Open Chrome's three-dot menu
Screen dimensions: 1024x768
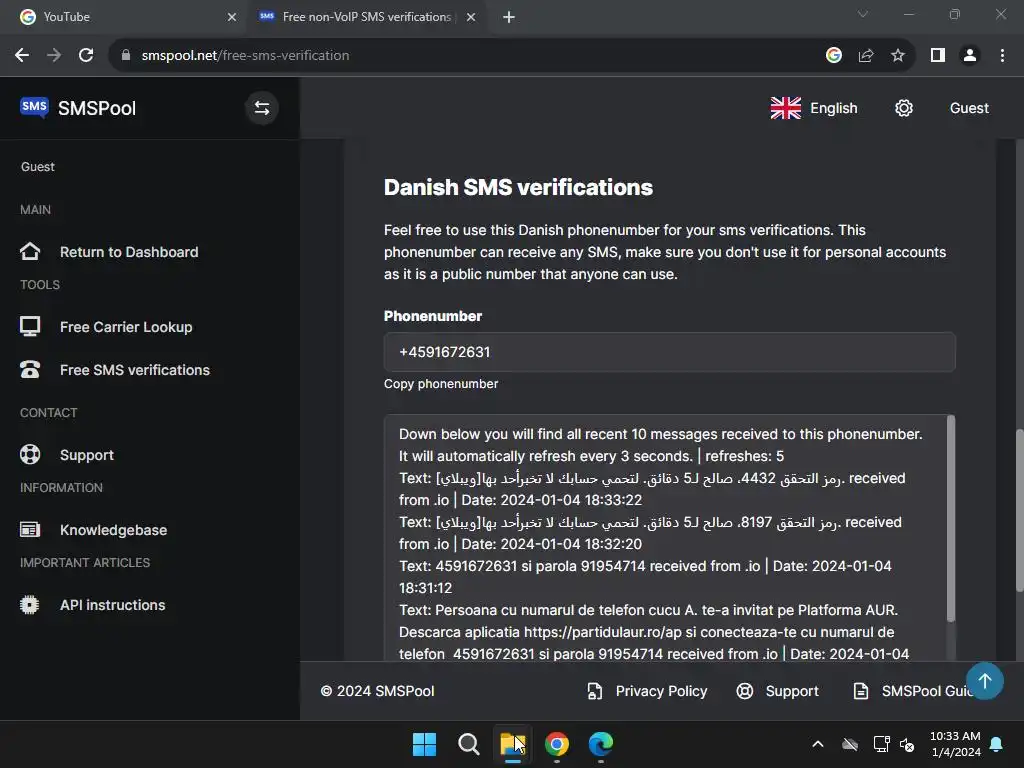[1002, 56]
